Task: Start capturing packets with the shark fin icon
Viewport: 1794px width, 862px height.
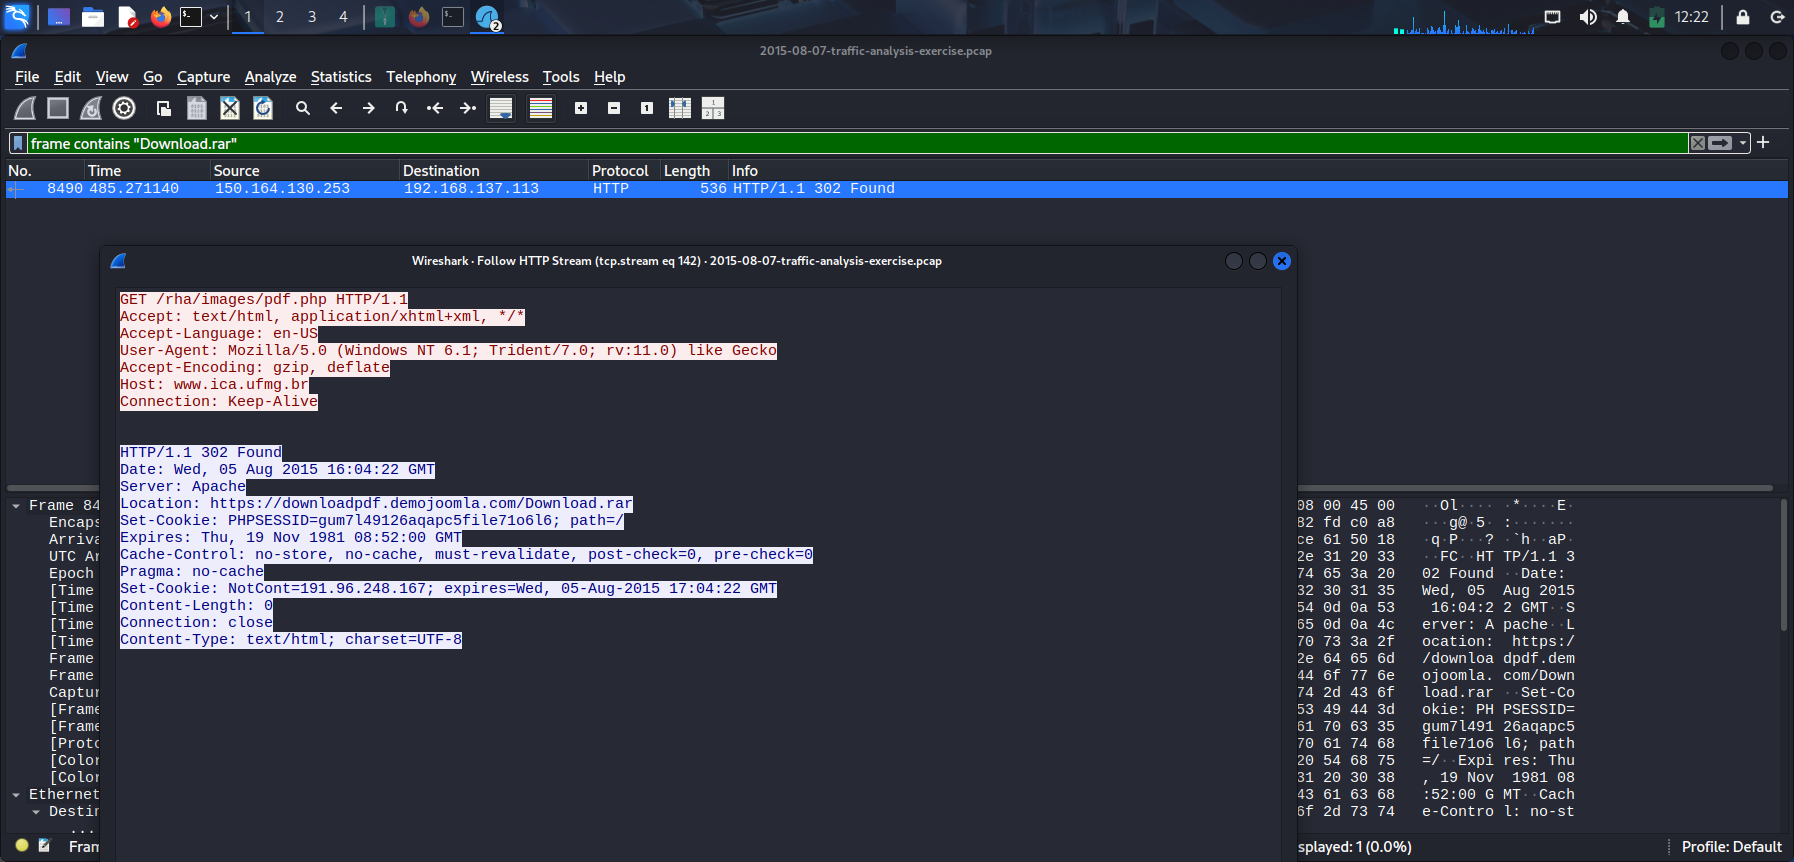Action: (x=25, y=108)
